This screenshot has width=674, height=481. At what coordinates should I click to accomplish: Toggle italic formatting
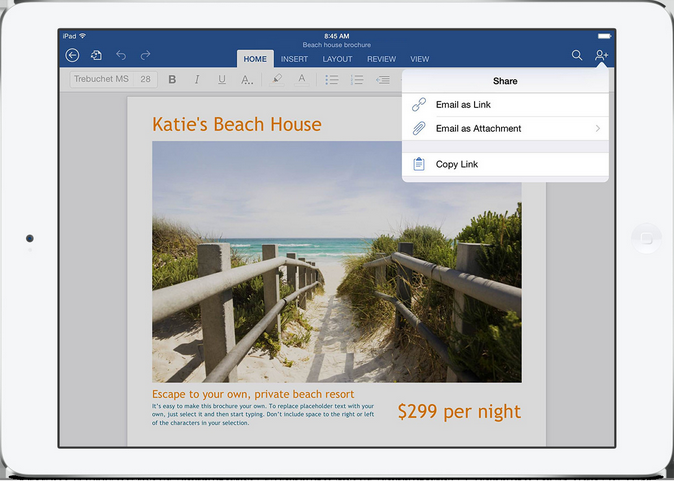point(197,80)
